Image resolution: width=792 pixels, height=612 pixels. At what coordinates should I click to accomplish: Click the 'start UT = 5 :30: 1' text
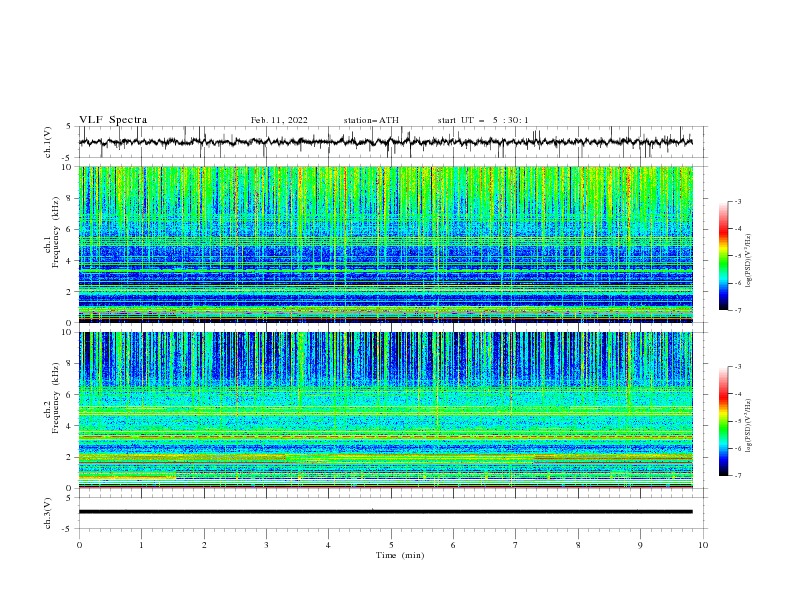(x=483, y=120)
